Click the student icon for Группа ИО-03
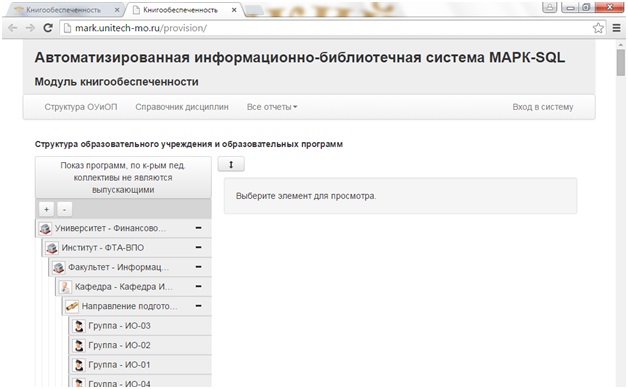The height and width of the screenshot is (389, 628). click(x=78, y=326)
